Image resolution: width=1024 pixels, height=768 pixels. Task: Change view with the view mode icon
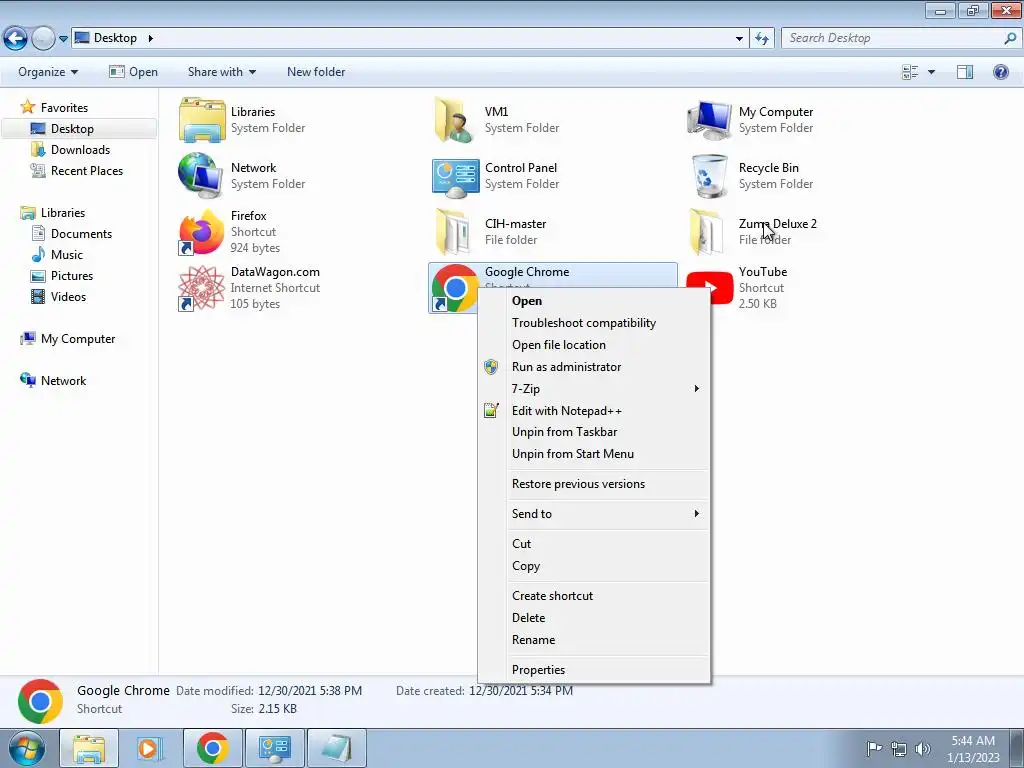click(x=910, y=72)
